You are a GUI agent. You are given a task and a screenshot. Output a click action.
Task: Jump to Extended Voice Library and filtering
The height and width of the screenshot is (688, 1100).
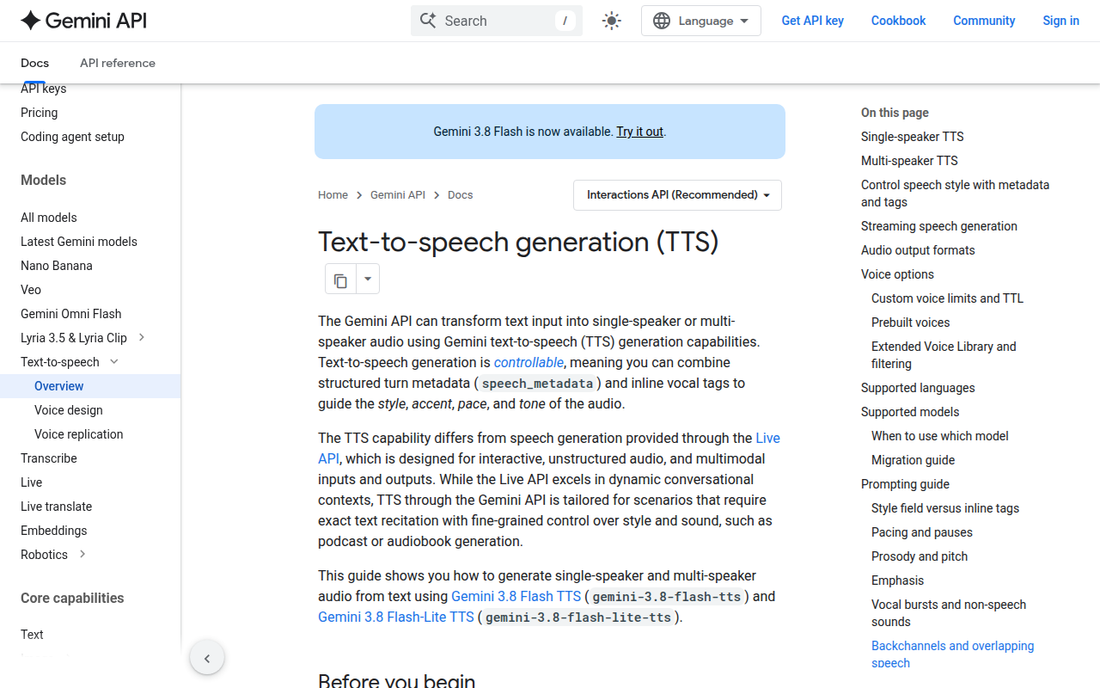pyautogui.click(x=944, y=355)
